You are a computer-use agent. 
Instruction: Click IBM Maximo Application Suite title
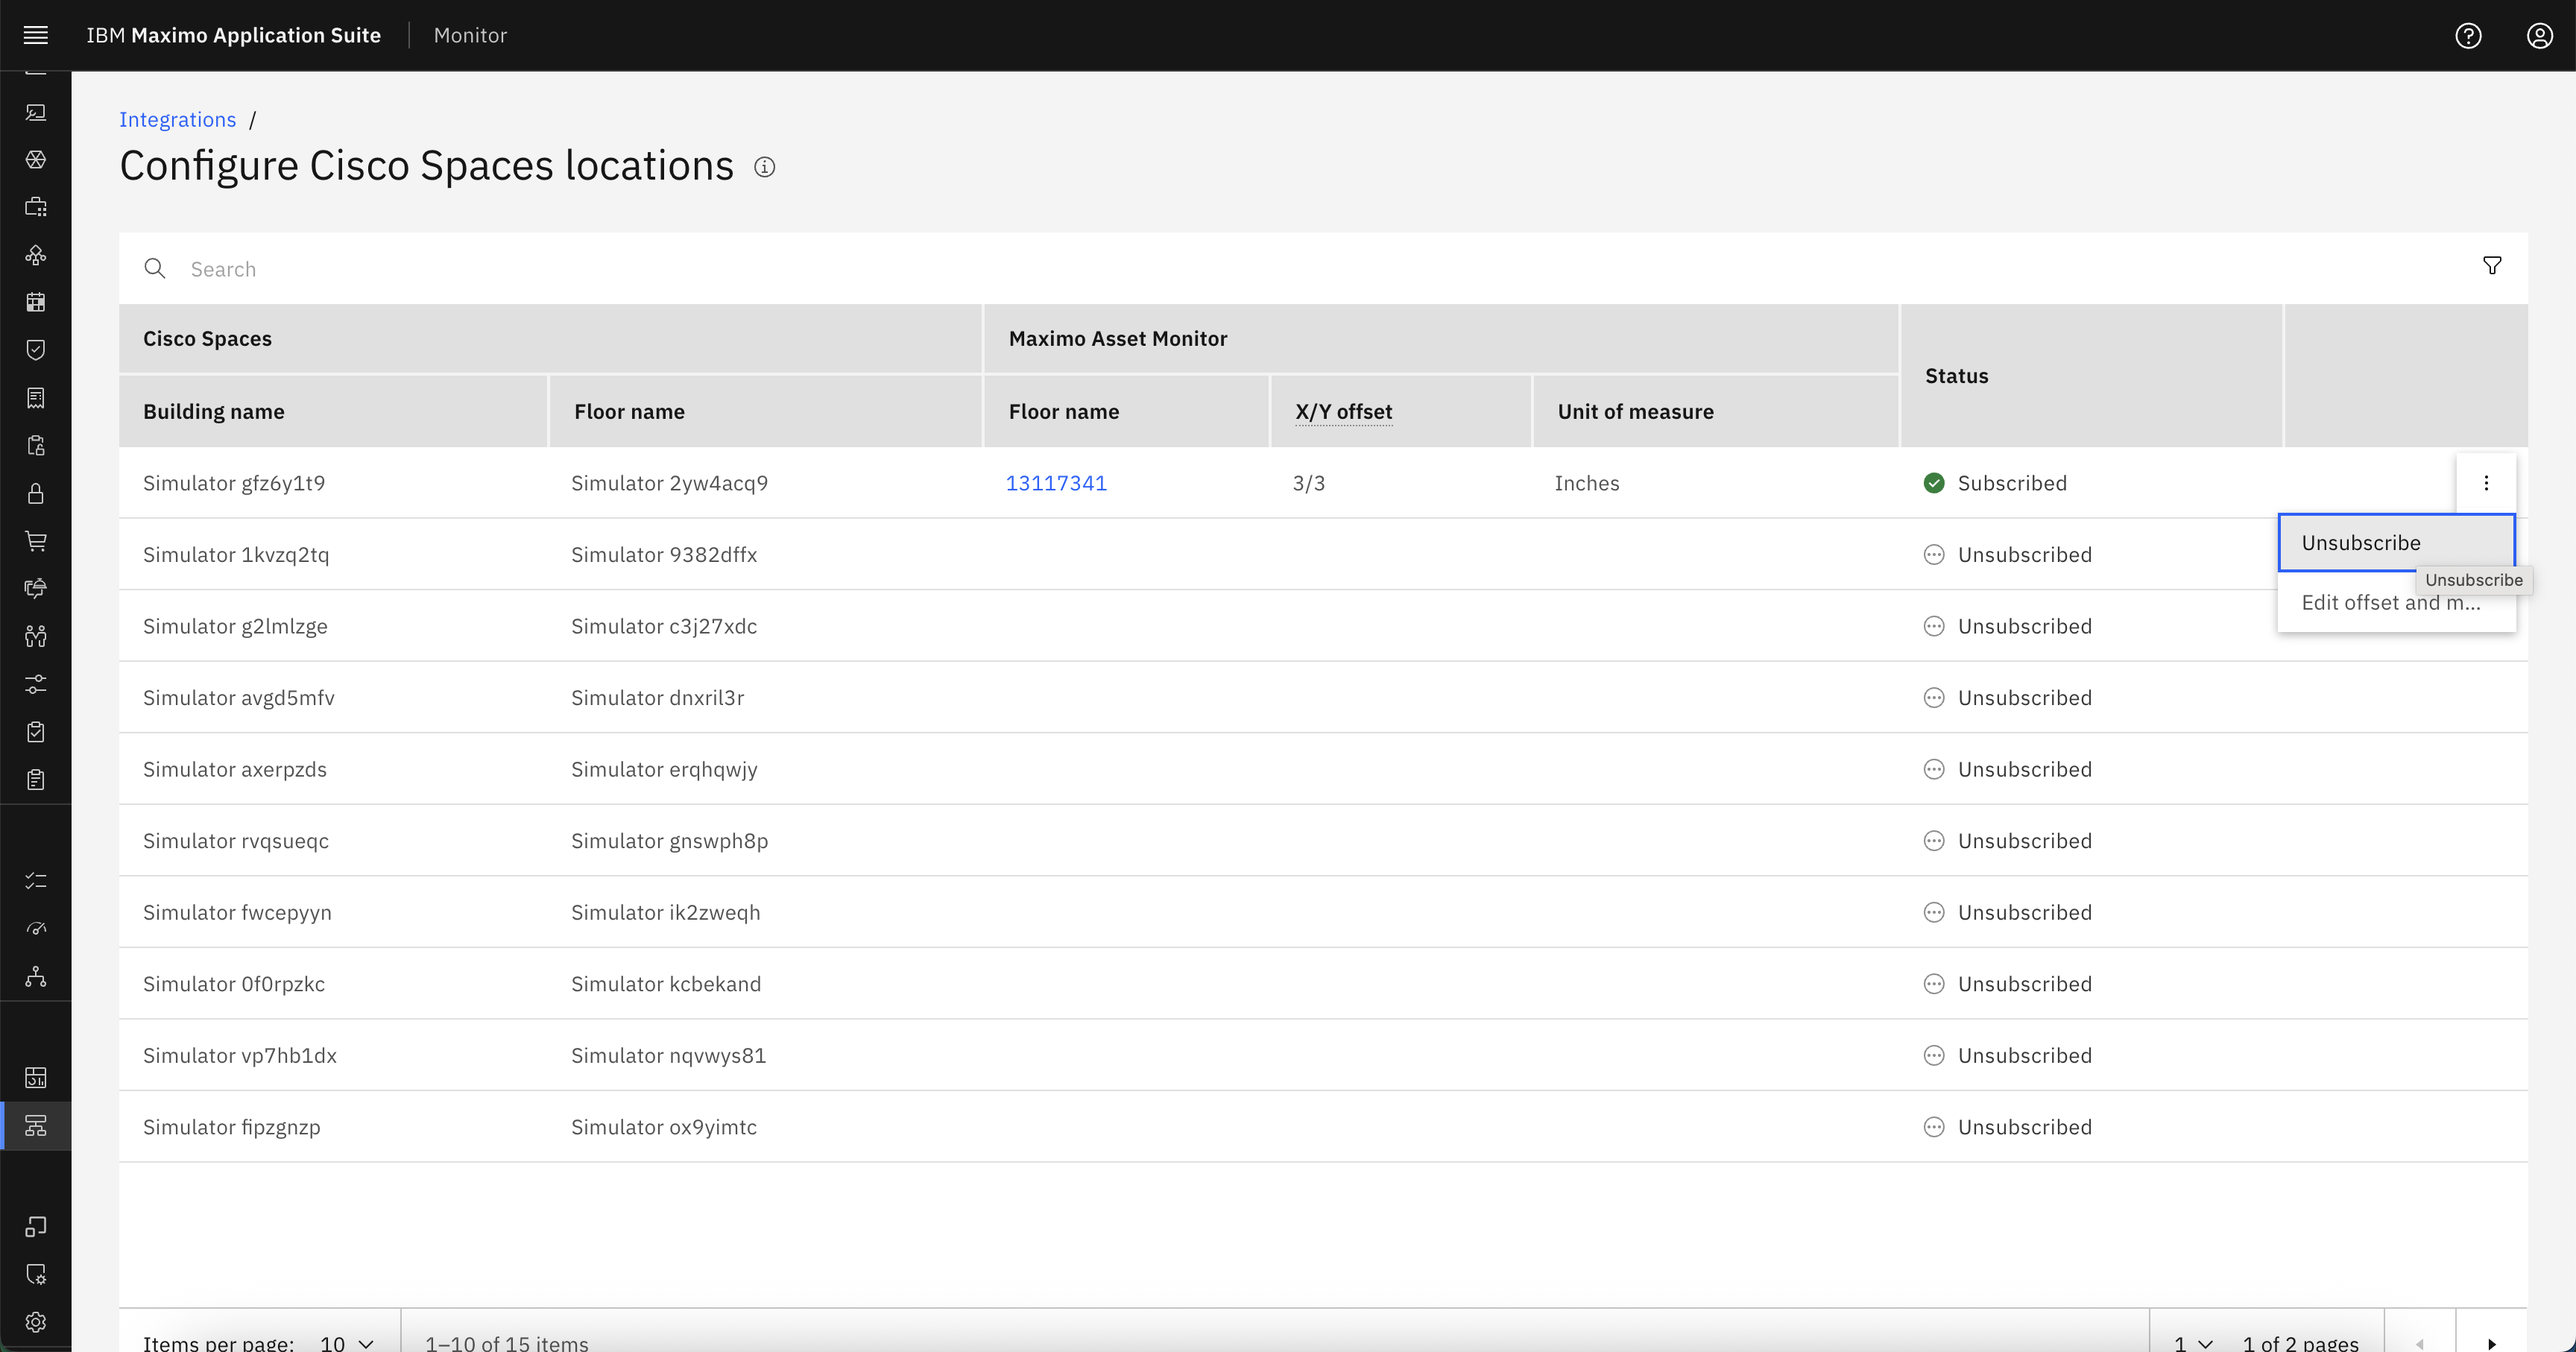click(x=233, y=35)
